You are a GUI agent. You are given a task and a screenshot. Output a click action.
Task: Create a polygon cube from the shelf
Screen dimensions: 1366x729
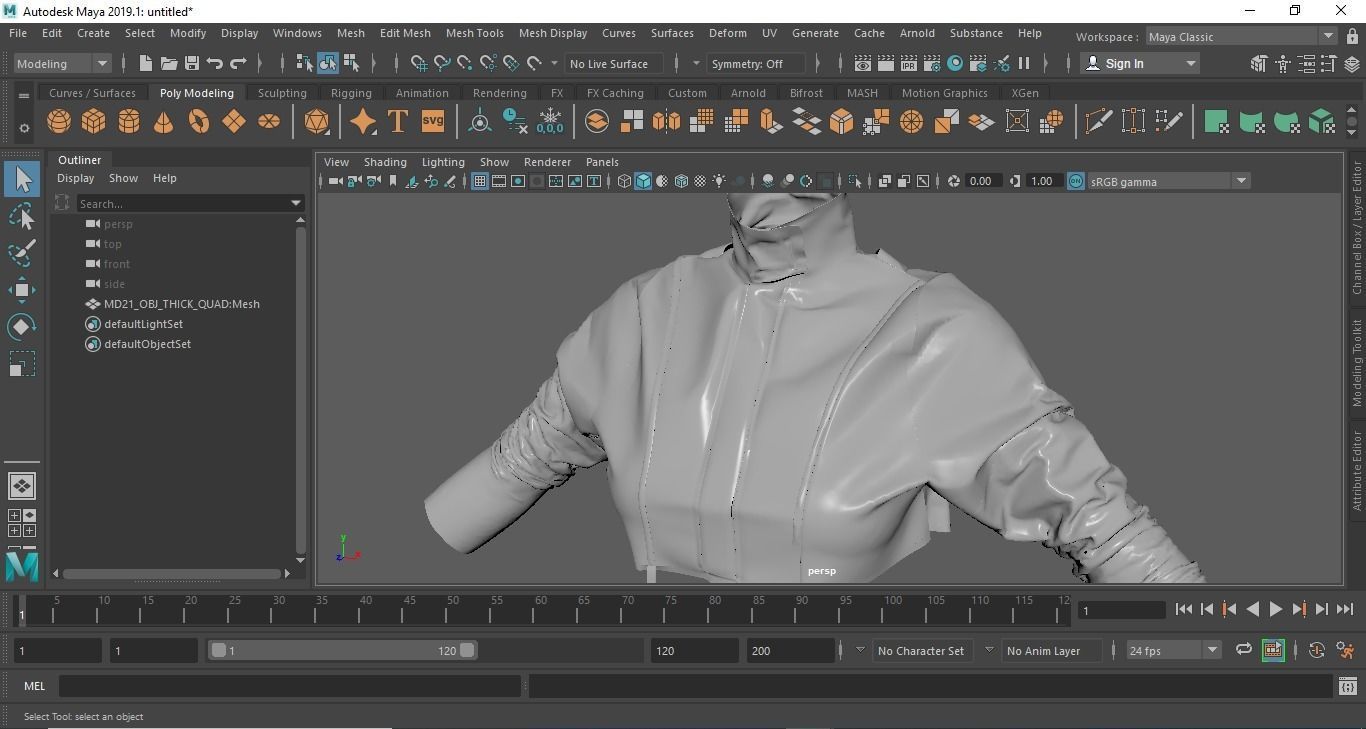click(94, 122)
